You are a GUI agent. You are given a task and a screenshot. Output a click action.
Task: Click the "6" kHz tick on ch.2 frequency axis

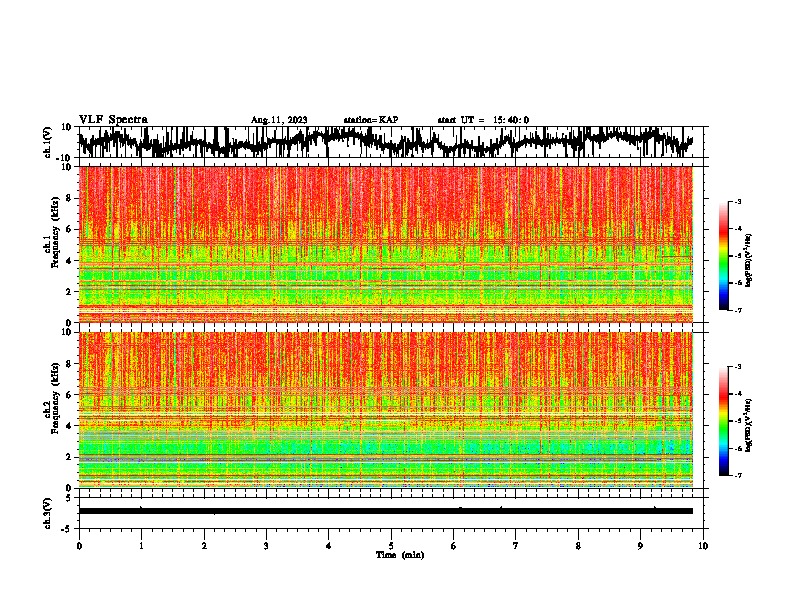70,395
